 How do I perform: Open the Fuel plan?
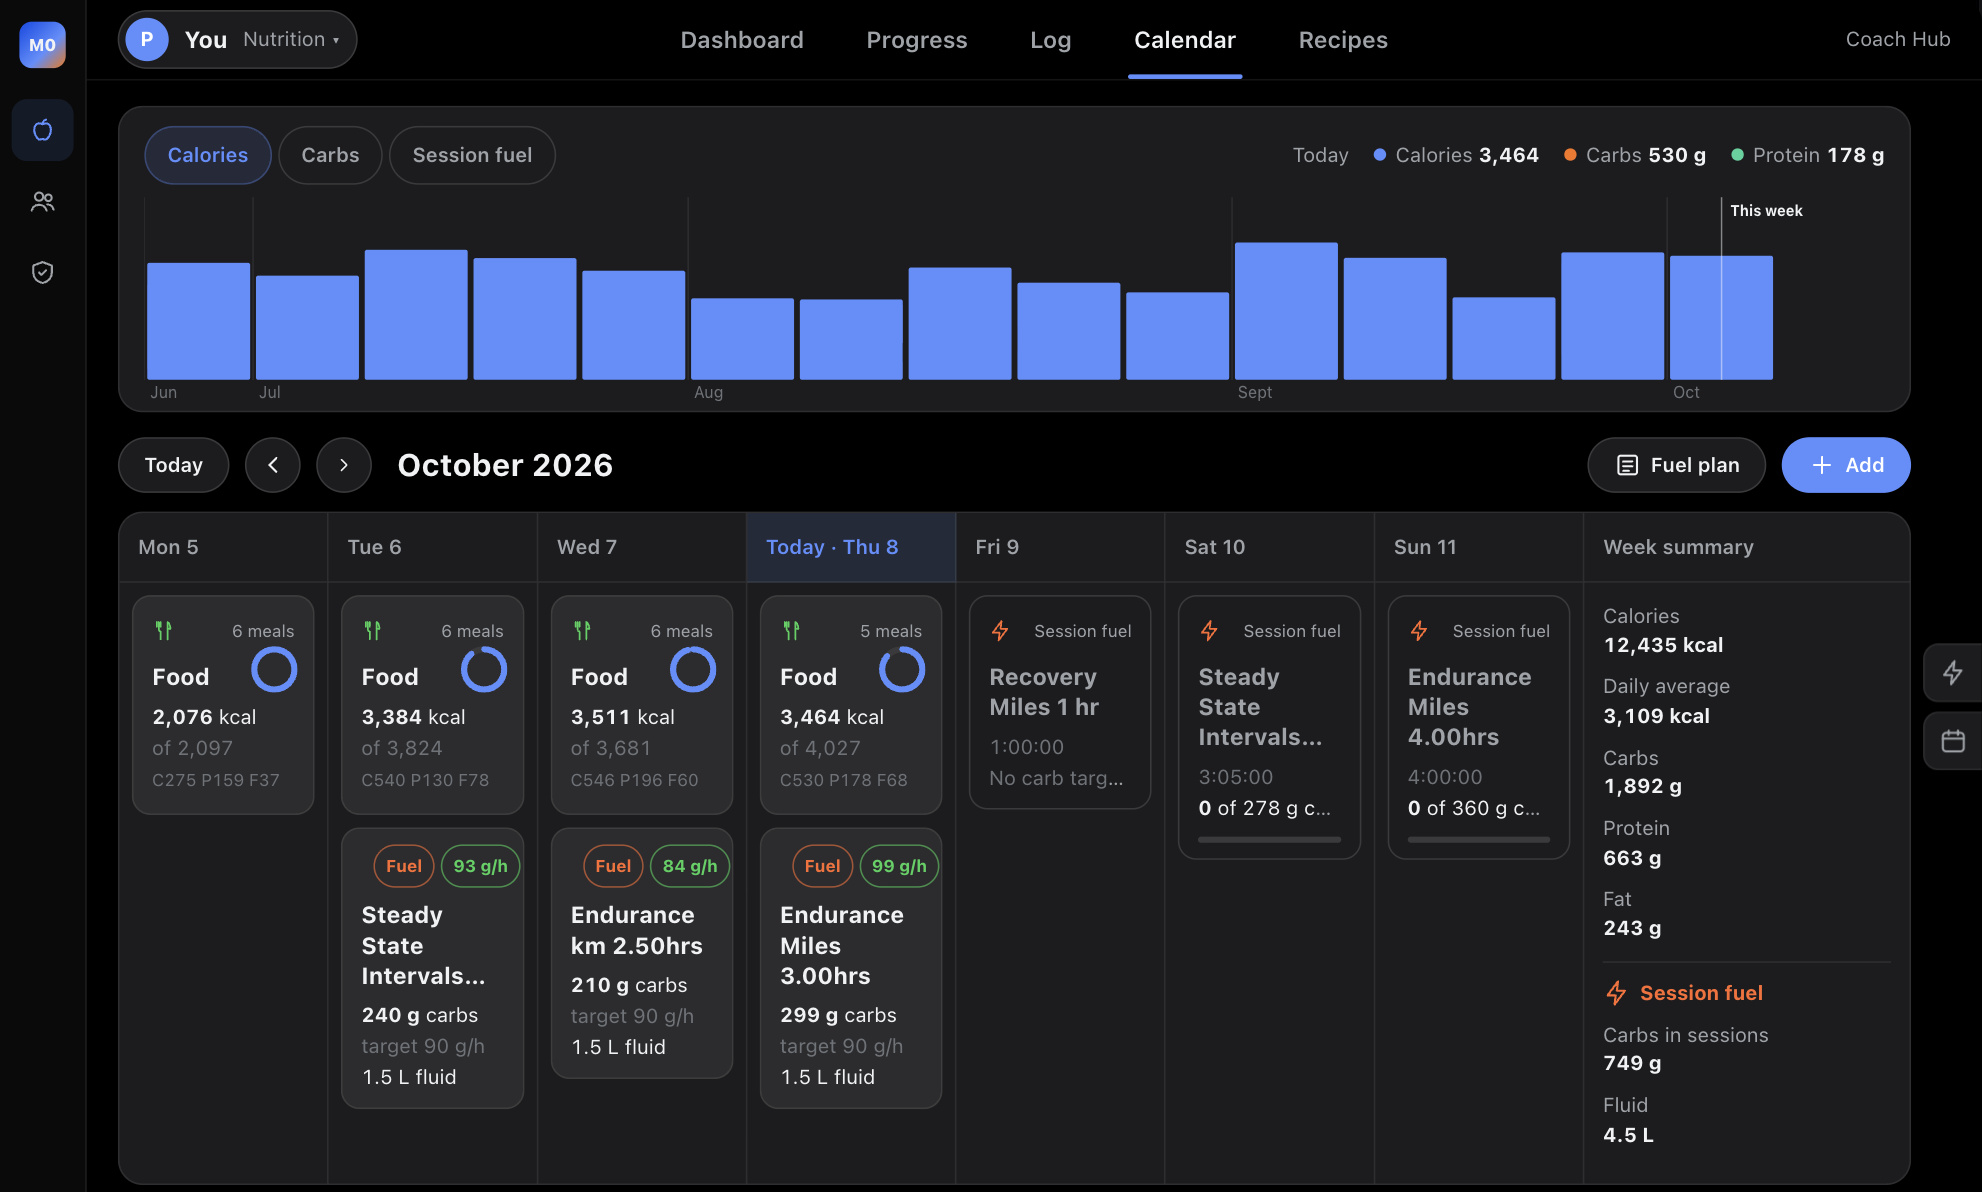(1677, 465)
